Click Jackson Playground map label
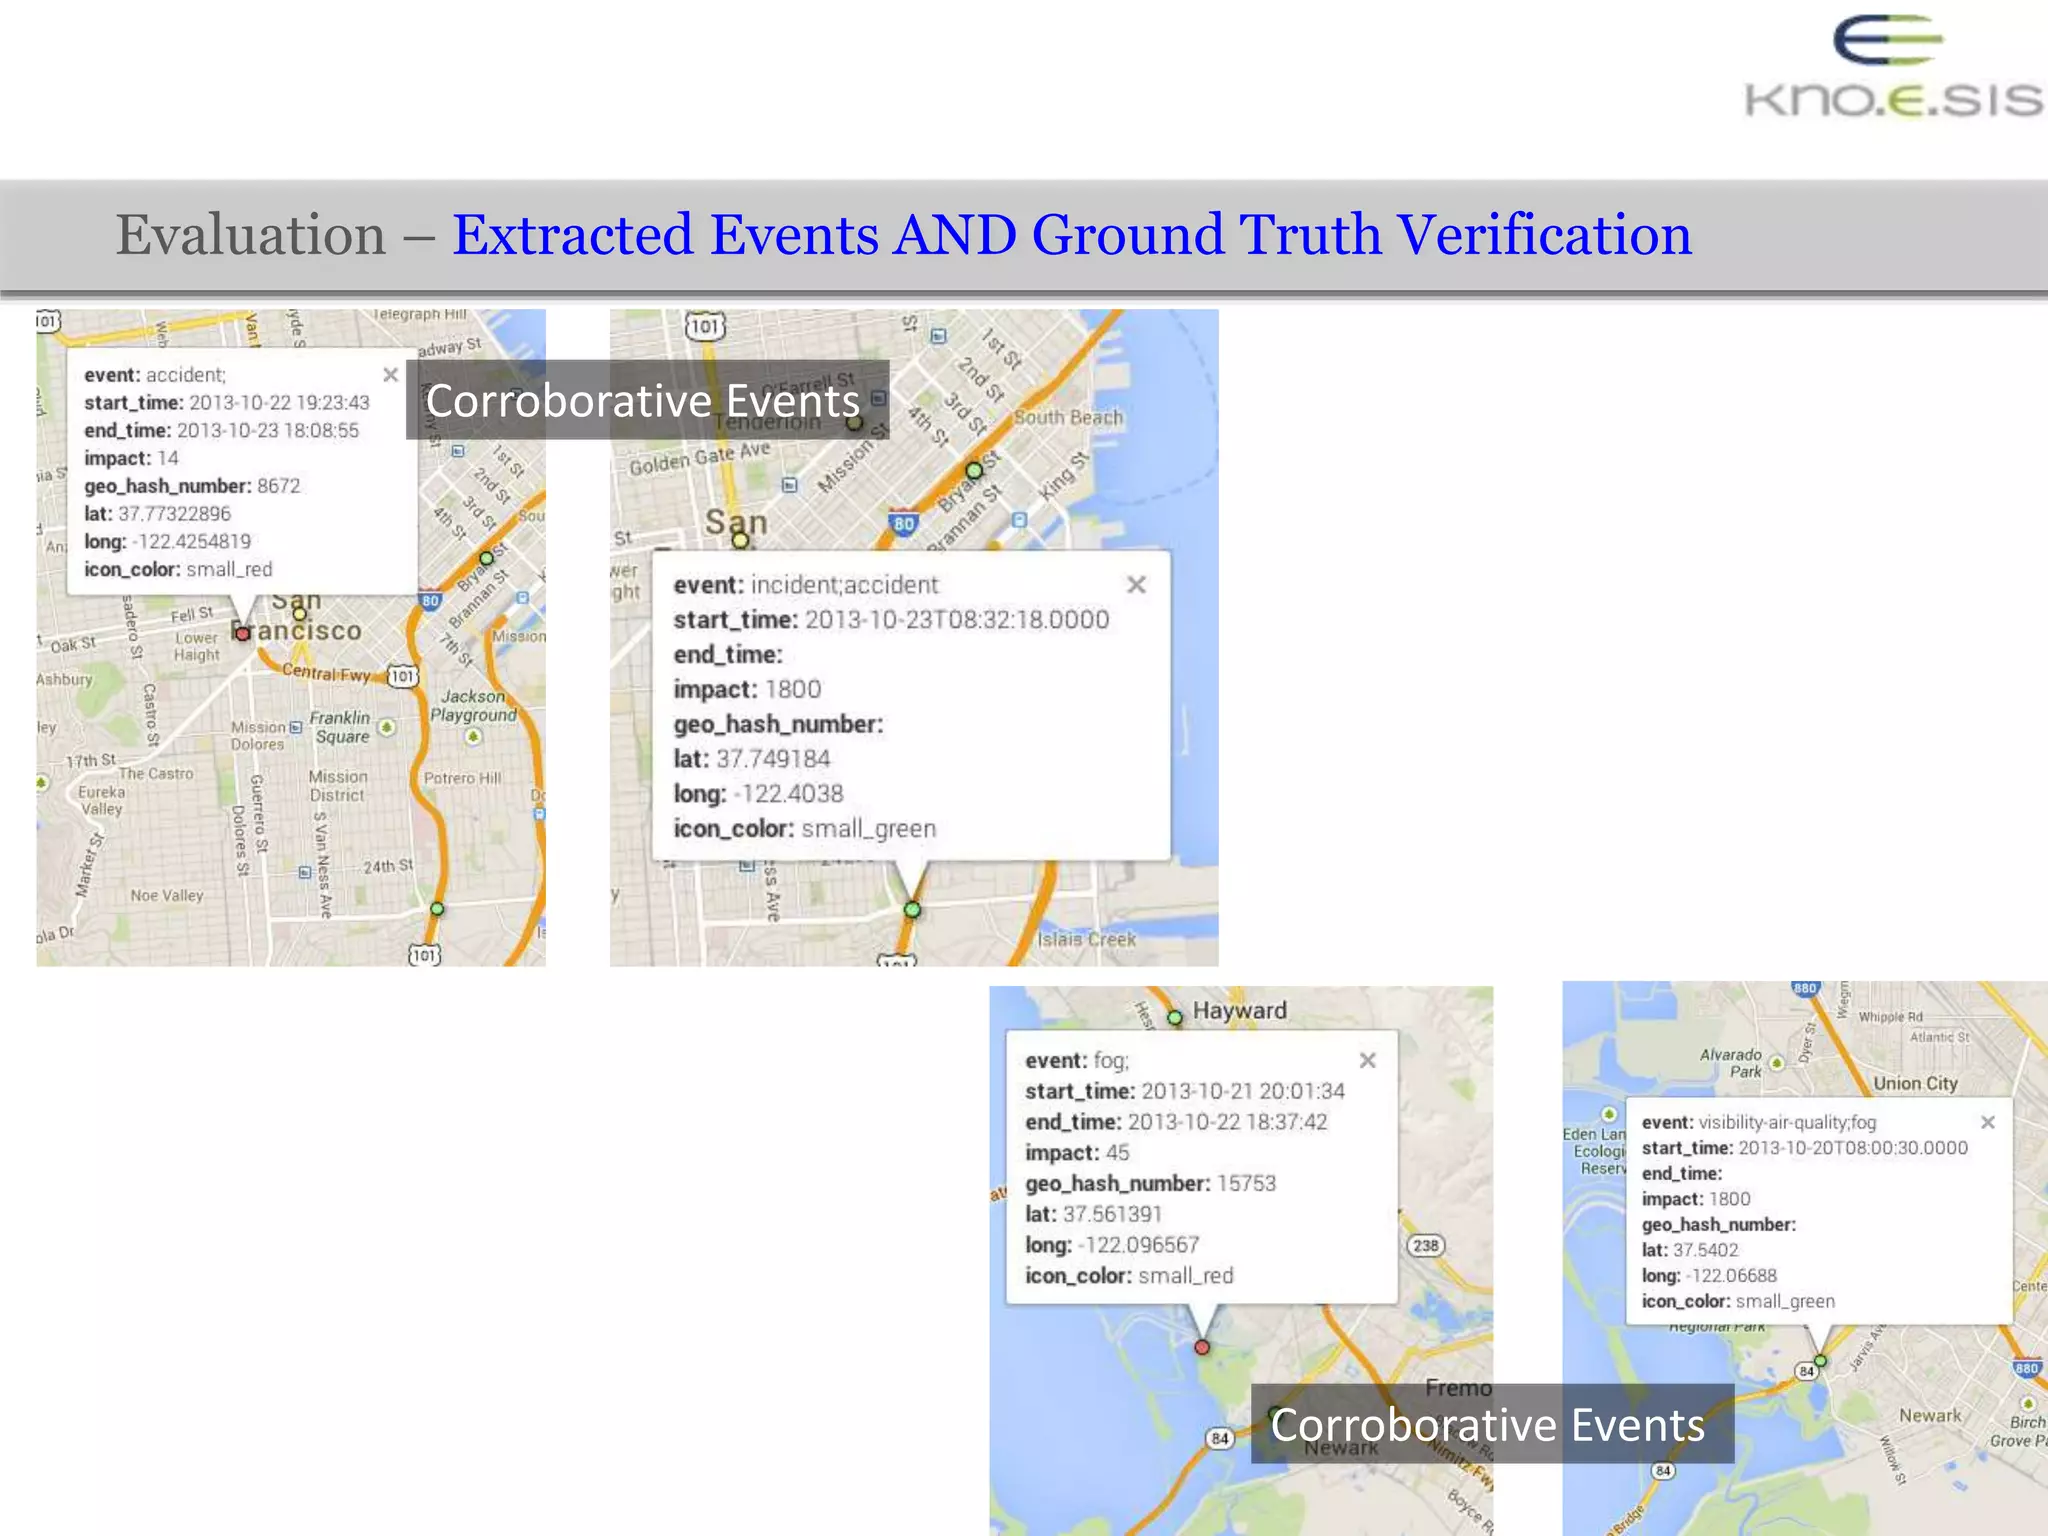Image resolution: width=2048 pixels, height=1536 pixels. coord(473,706)
